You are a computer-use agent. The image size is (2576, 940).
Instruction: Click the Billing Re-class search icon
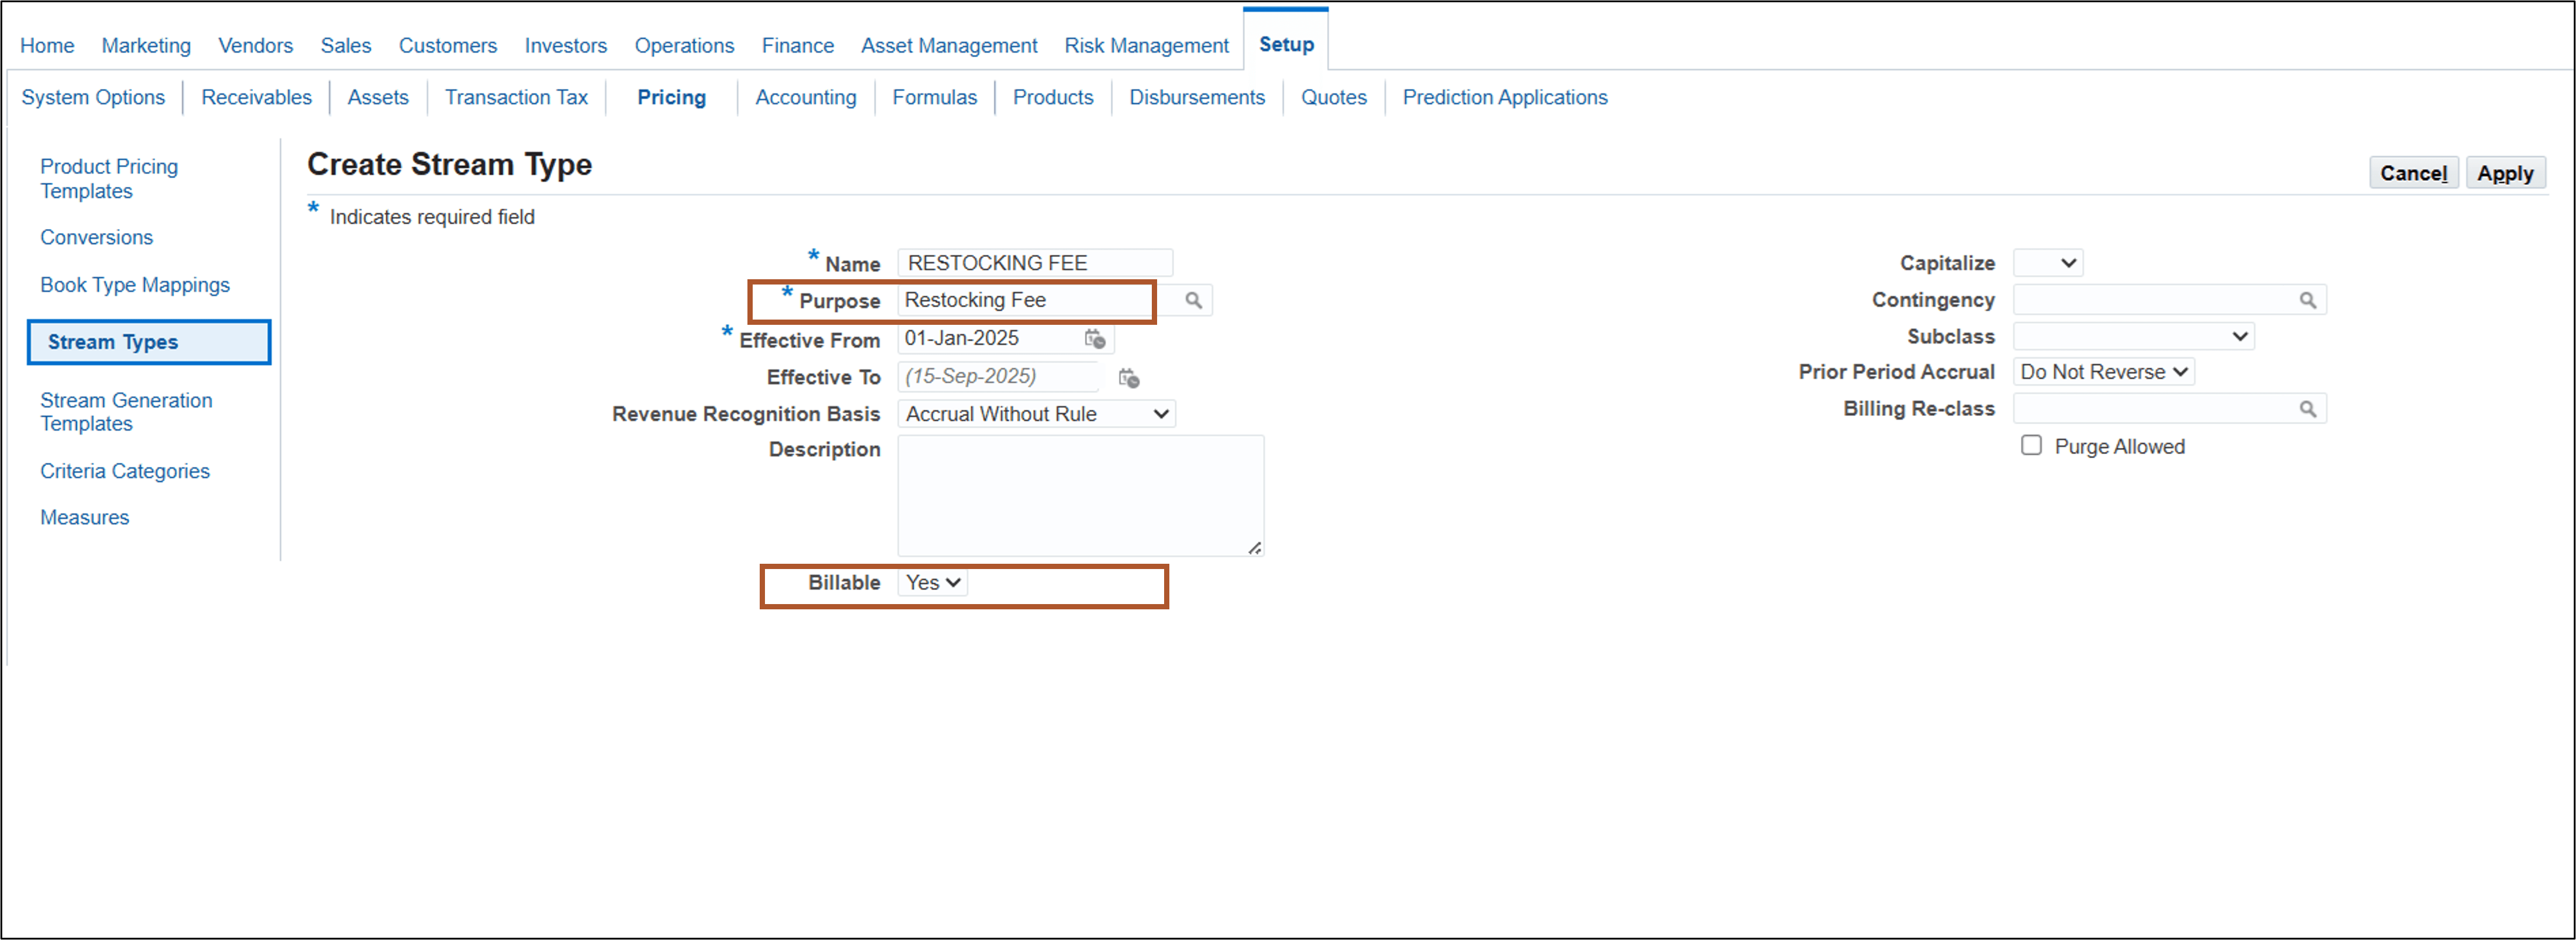(2307, 409)
